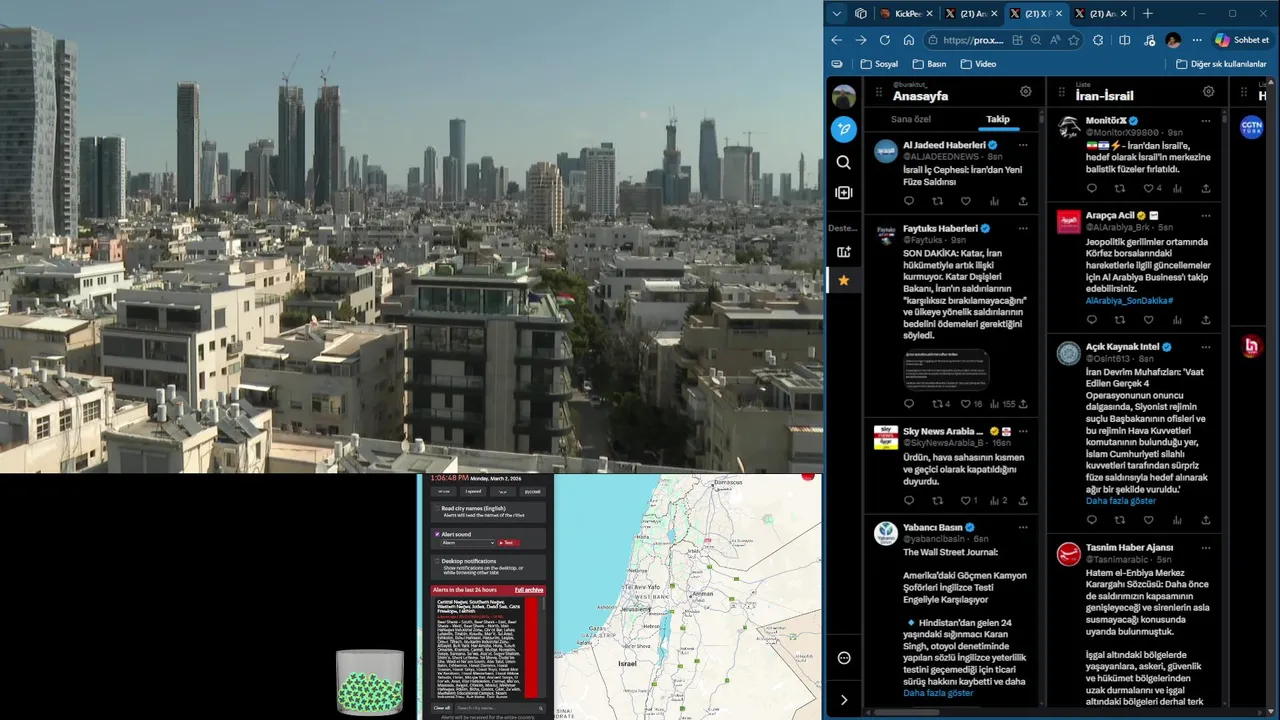The width and height of the screenshot is (1280, 720).
Task: Open the Full archive link
Action: click(529, 590)
